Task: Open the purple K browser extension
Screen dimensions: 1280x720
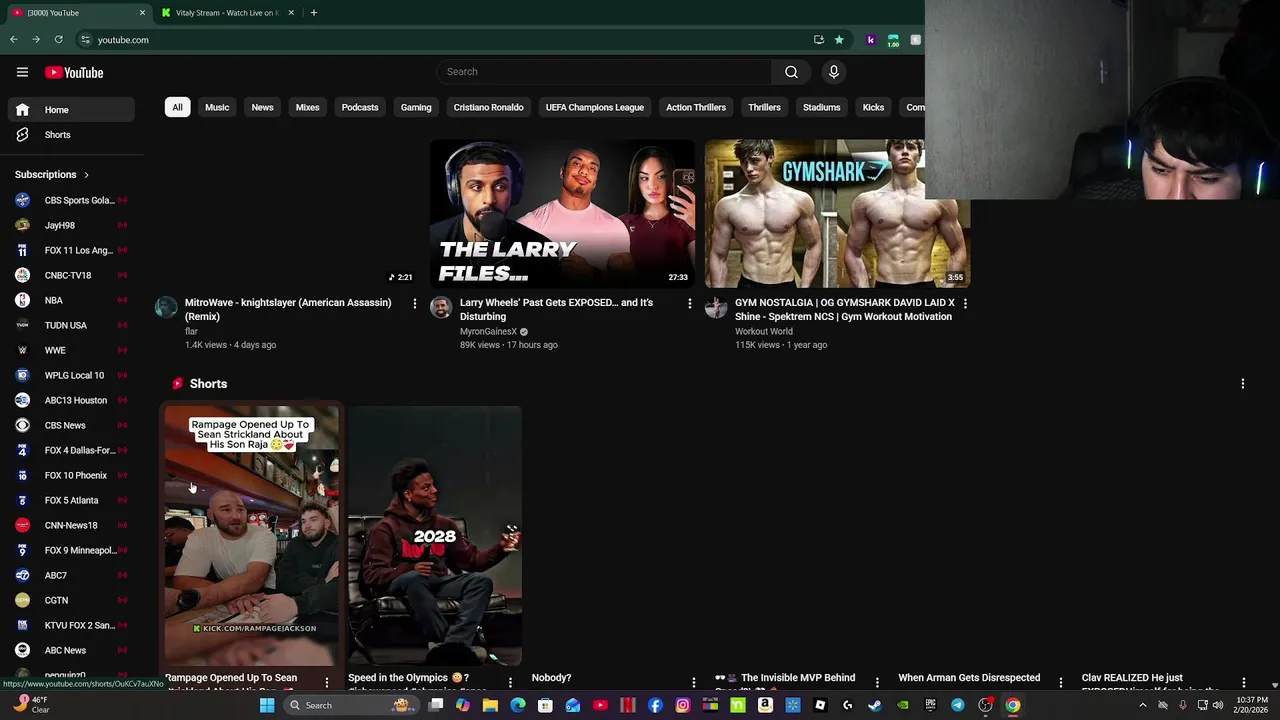Action: click(871, 40)
